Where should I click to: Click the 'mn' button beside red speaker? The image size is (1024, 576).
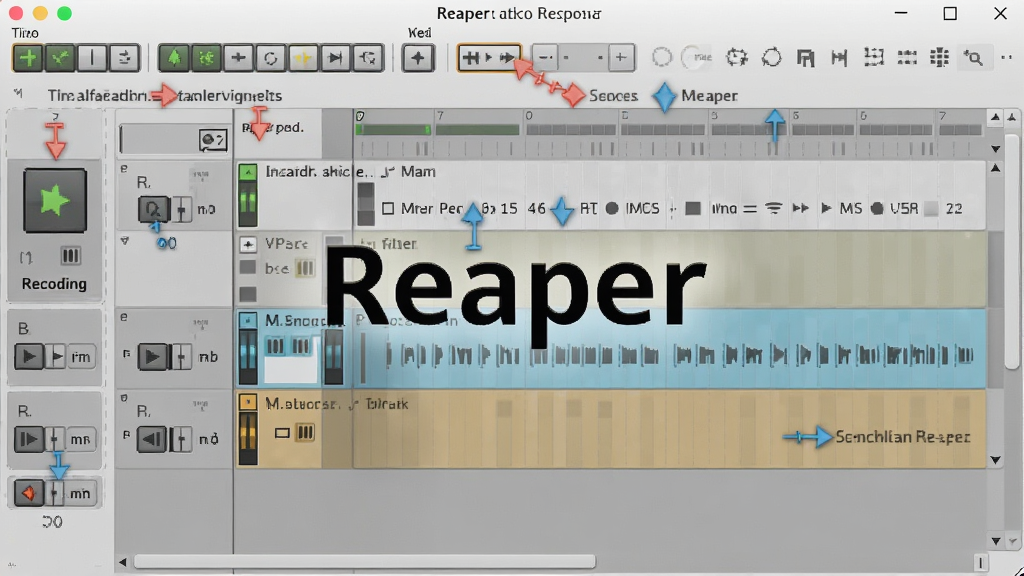tap(80, 493)
